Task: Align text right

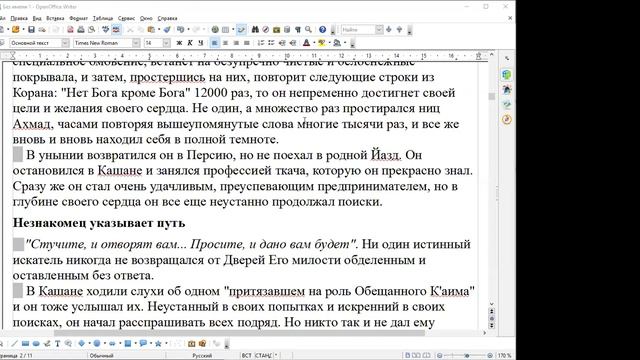Action: pos(236,43)
